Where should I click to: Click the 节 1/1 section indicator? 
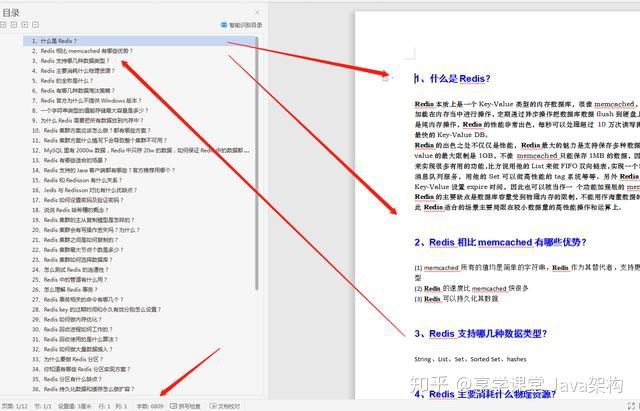[x=43, y=407]
